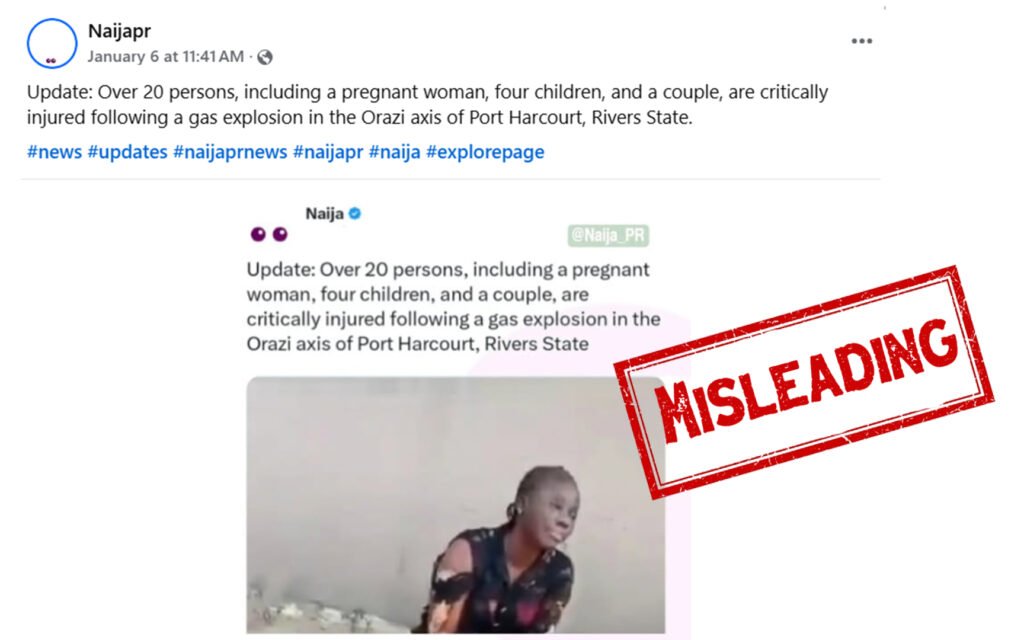This screenshot has height=640, width=1024.
Task: Open the three-dot post options menu
Action: (x=861, y=41)
